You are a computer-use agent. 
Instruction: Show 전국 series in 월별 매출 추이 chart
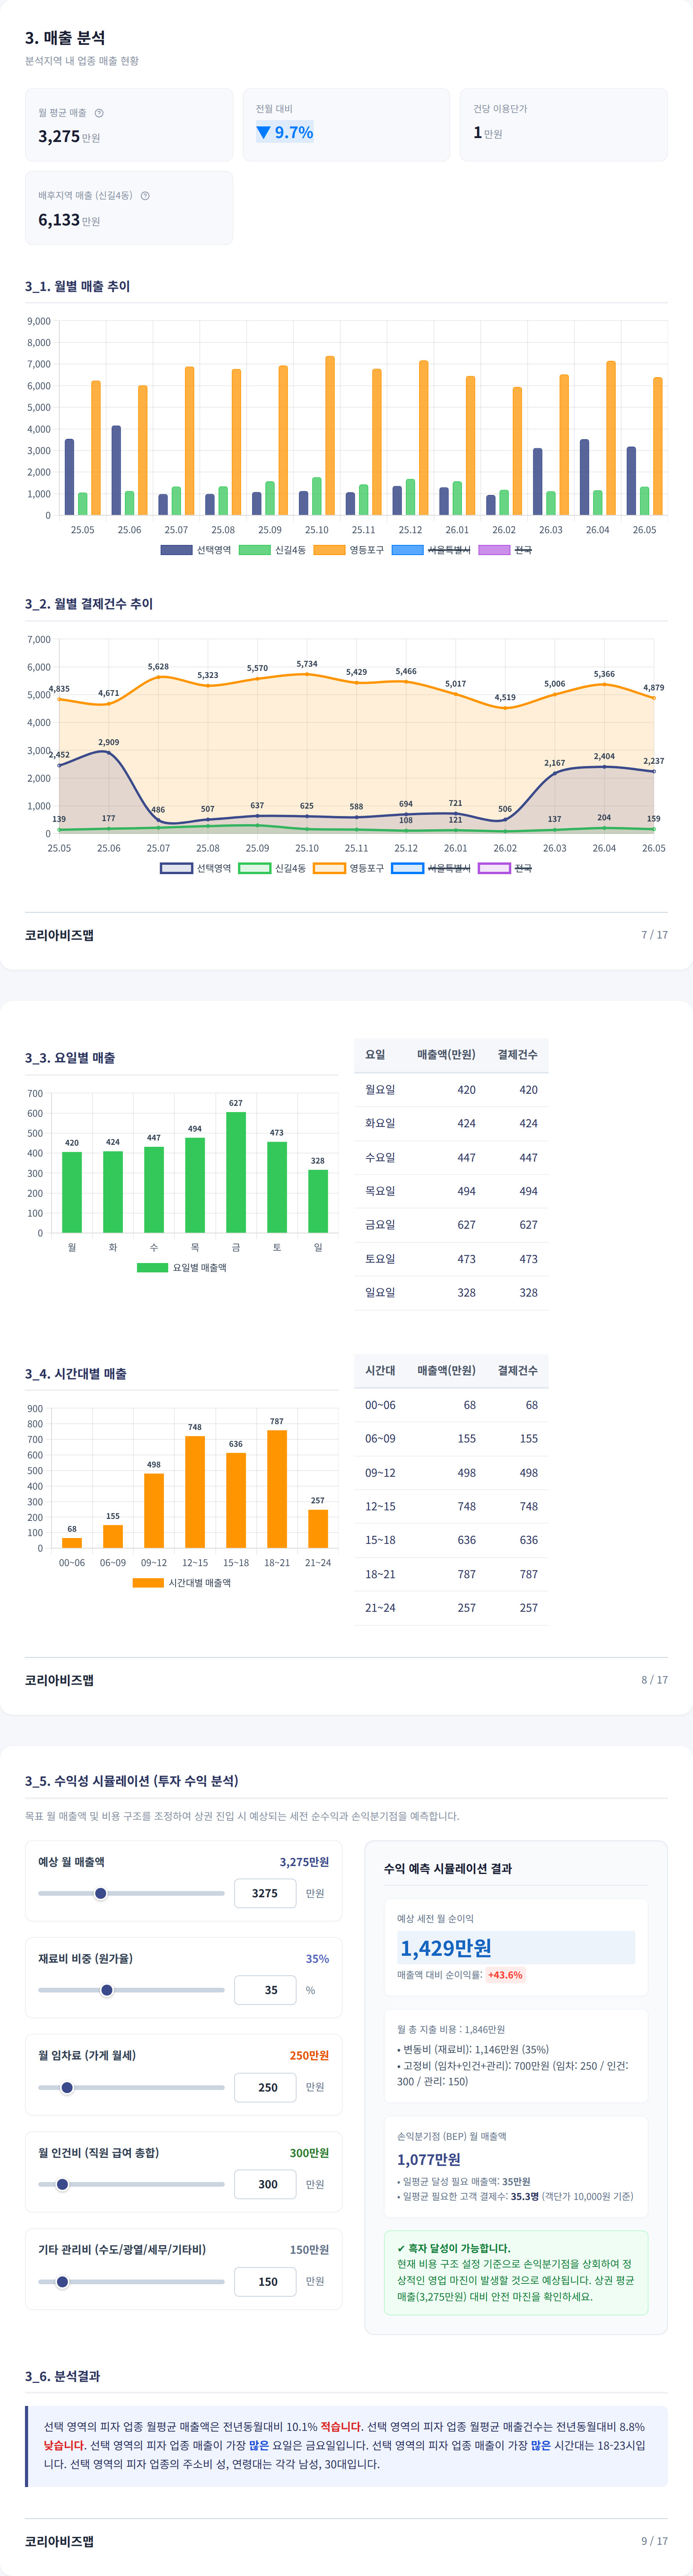point(505,550)
